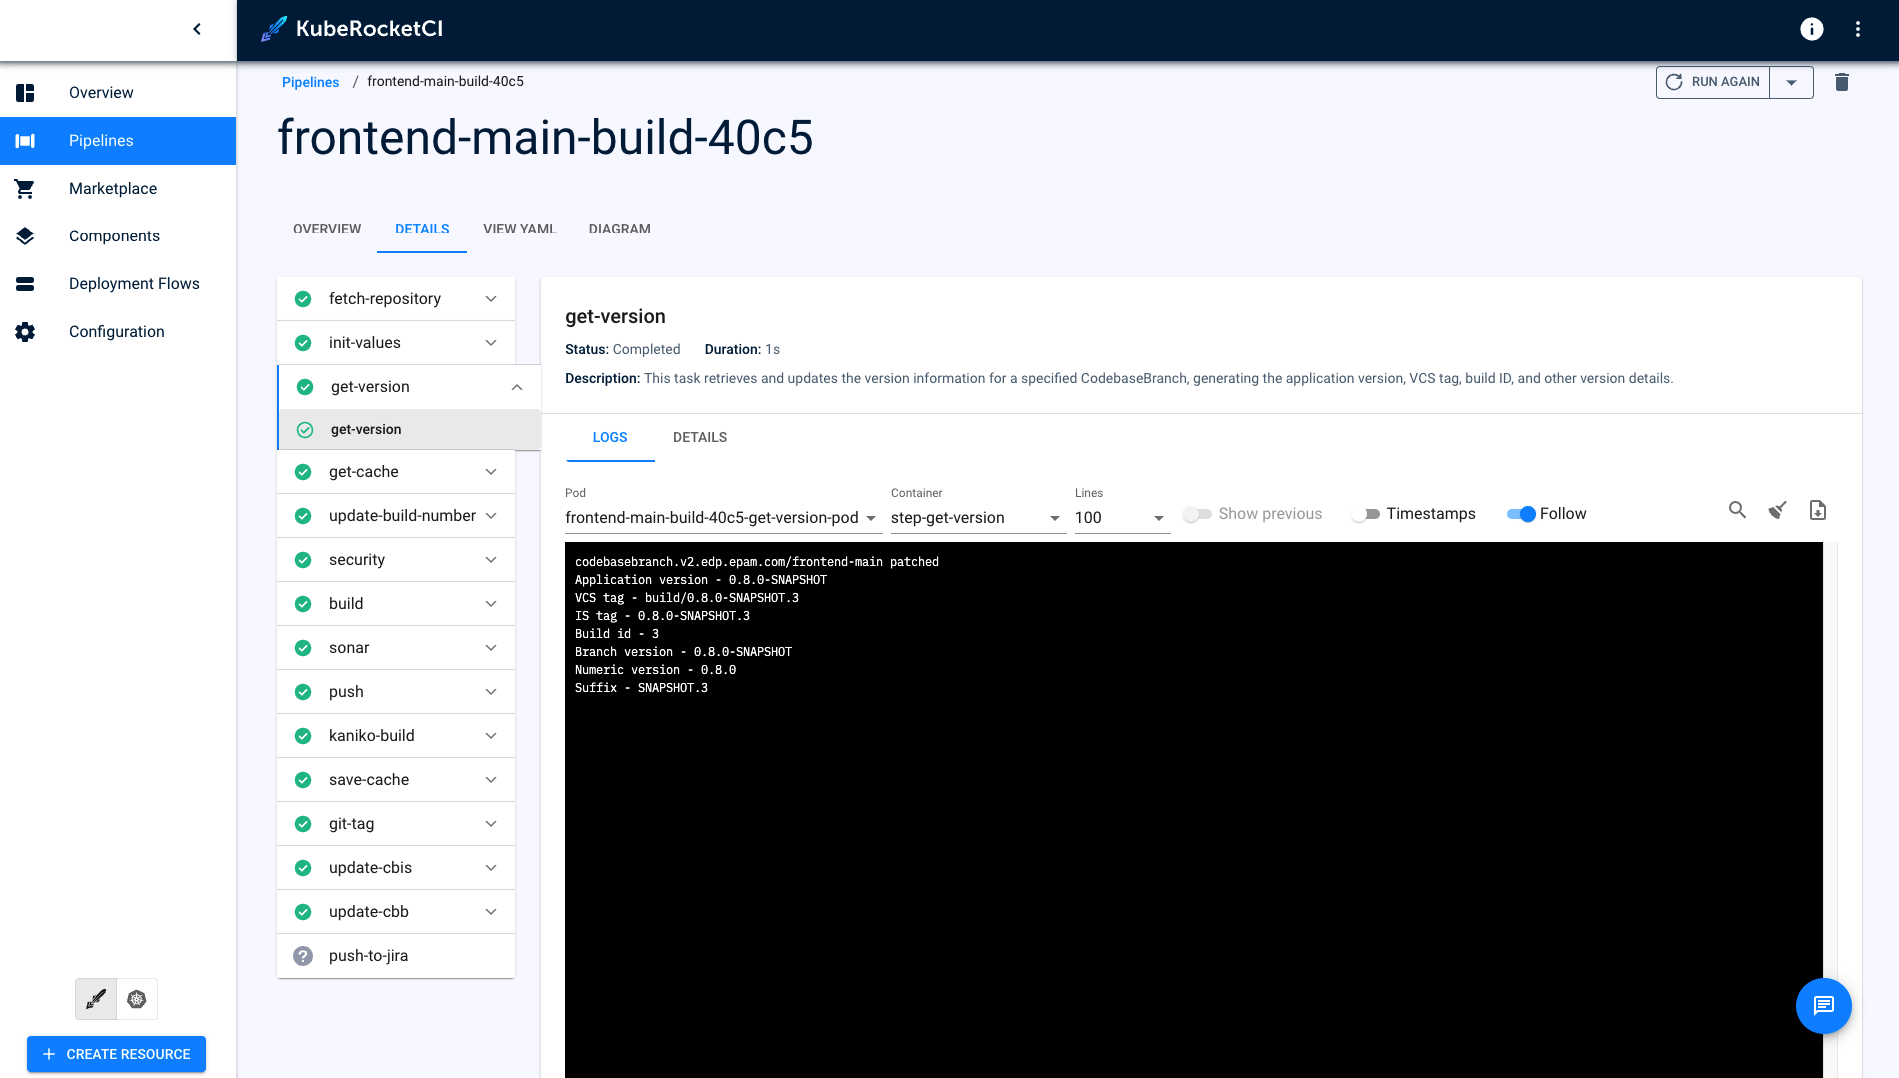1899x1078 pixels.
Task: Click the kaniko-build status check icon
Action: 303,736
